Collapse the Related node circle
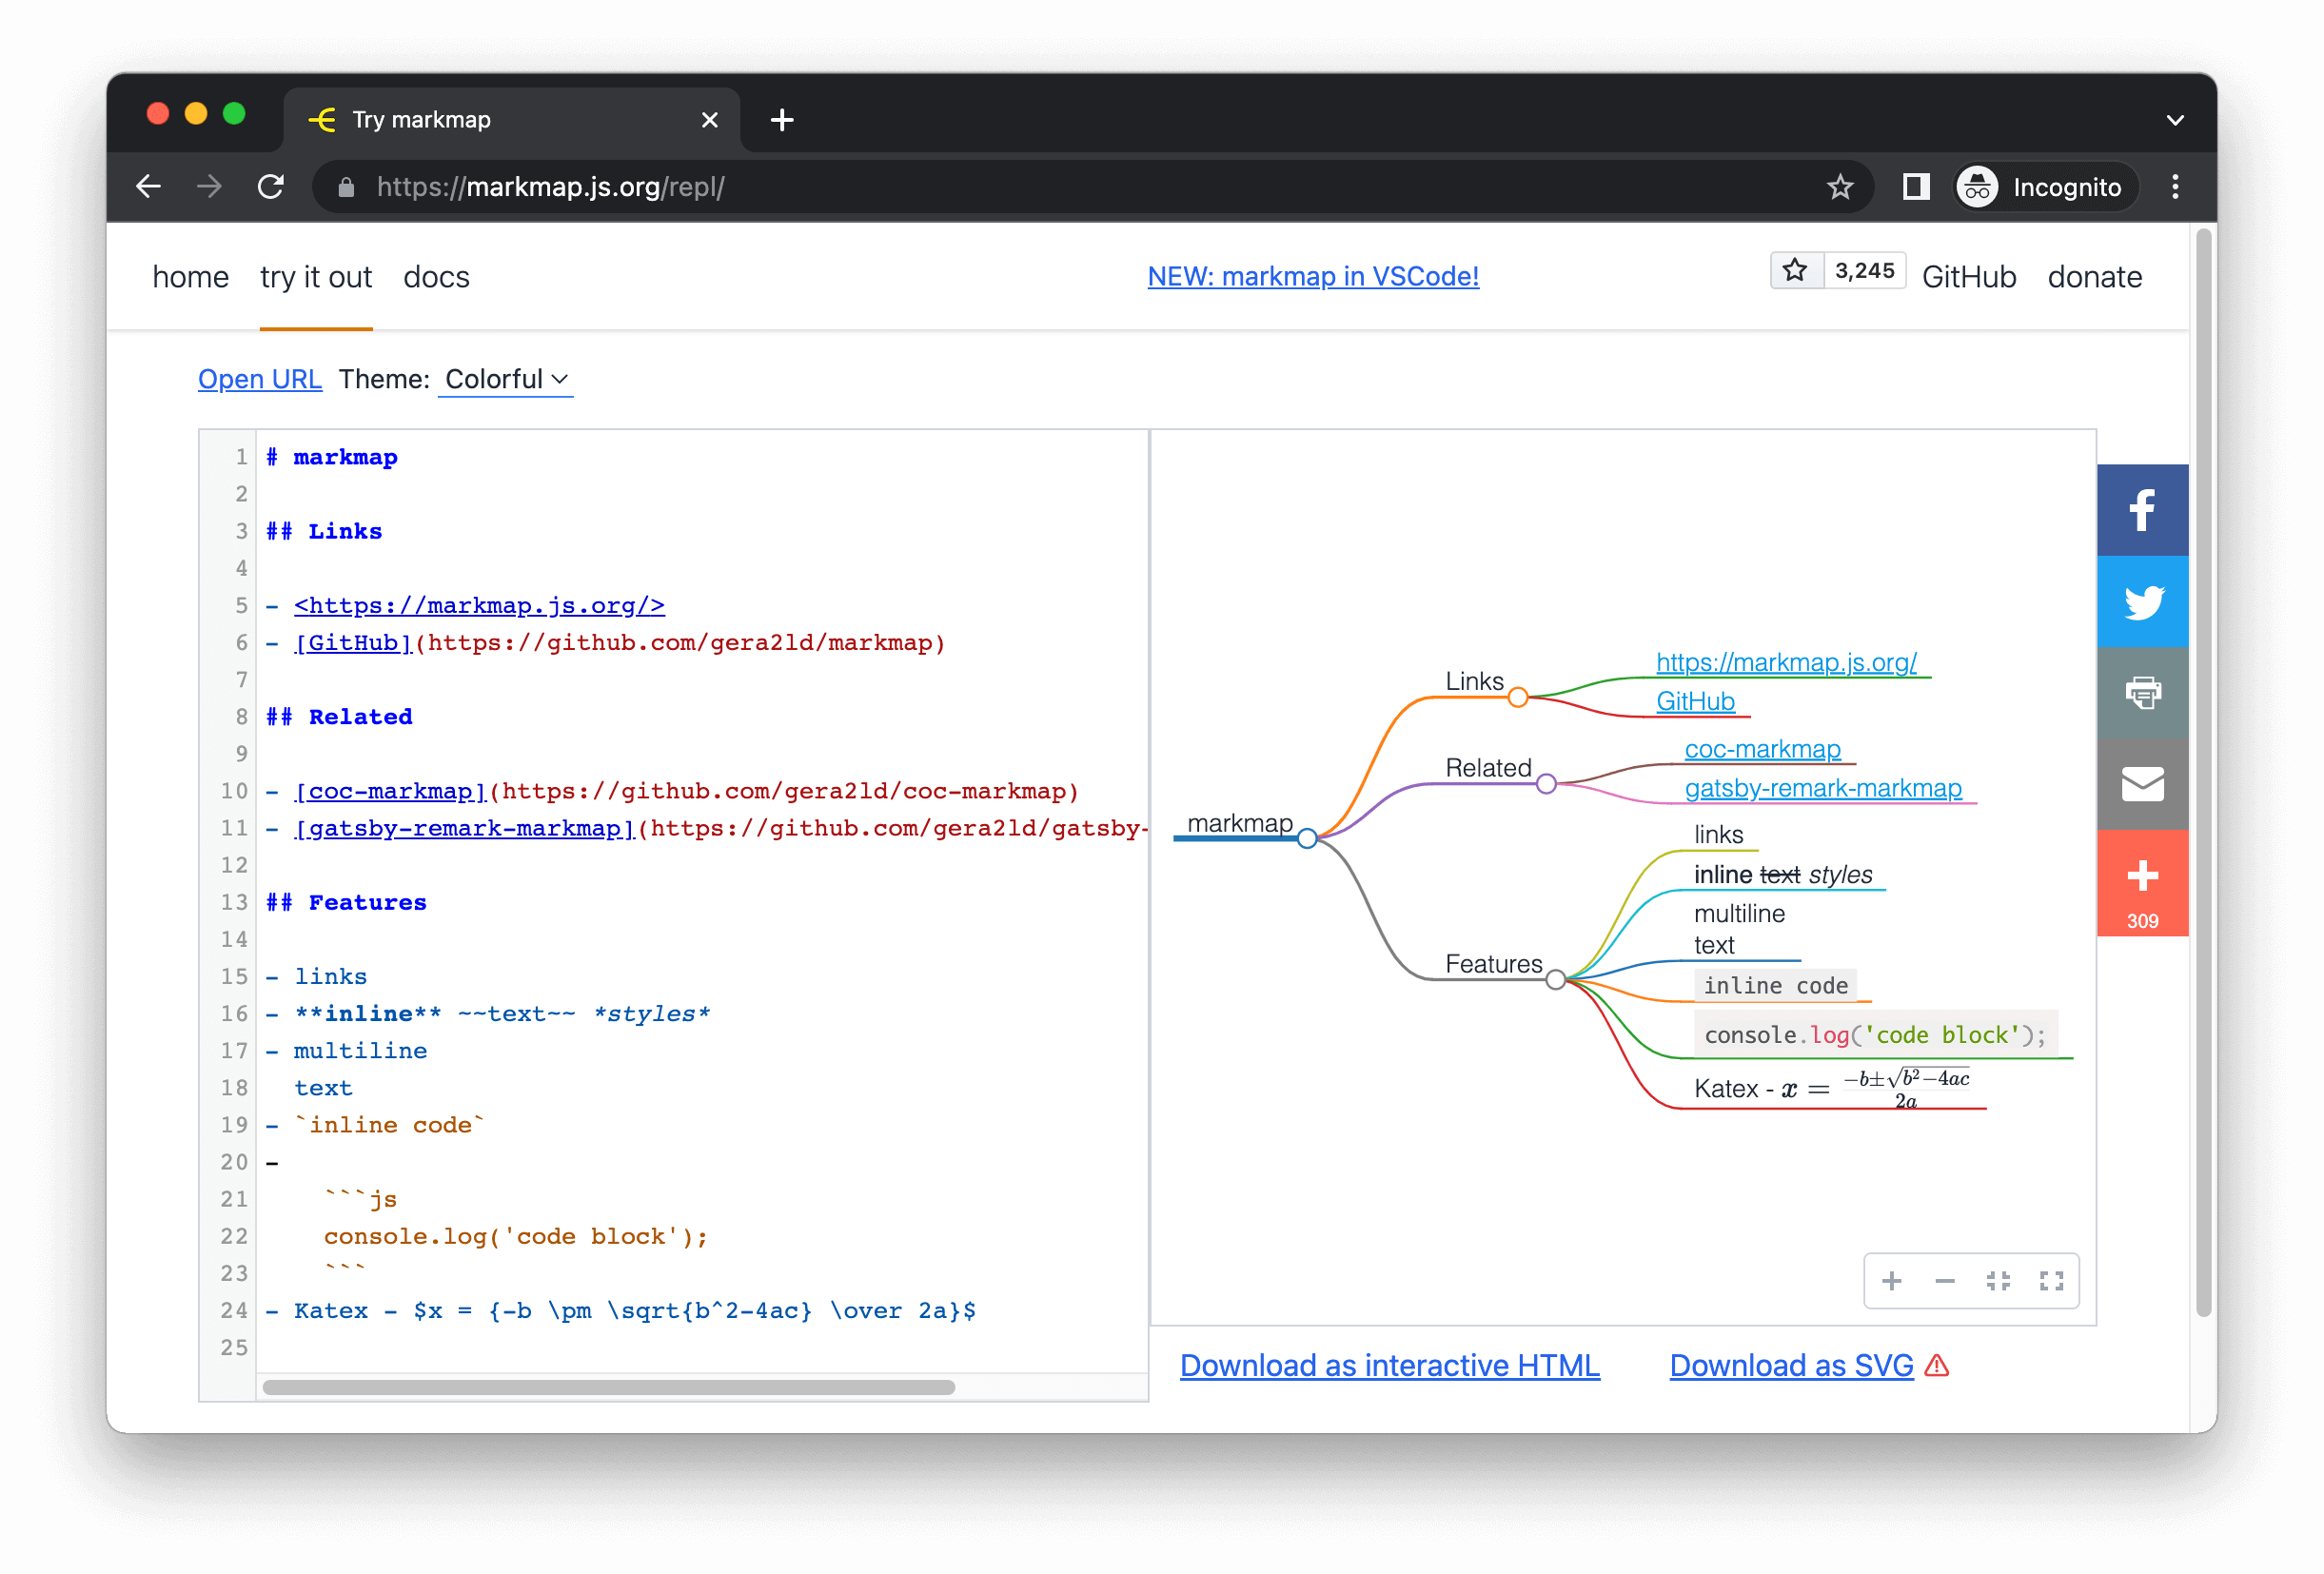The image size is (2324, 1574). pos(1546,784)
